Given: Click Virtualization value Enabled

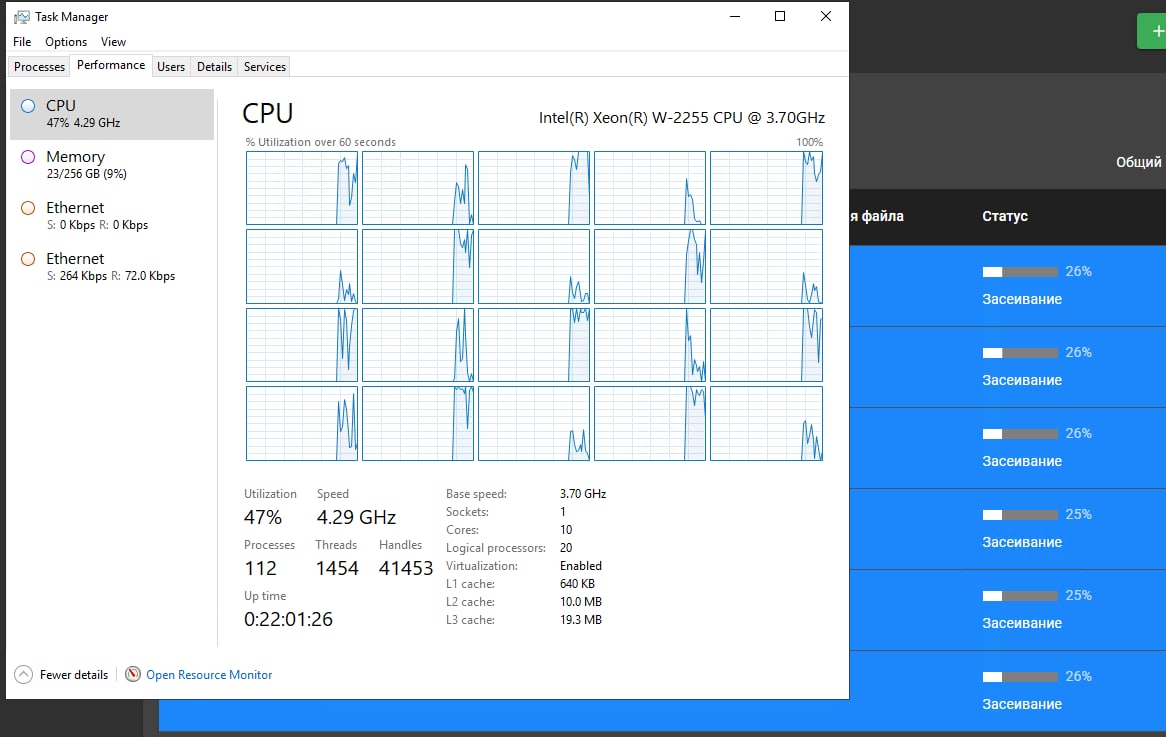Looking at the screenshot, I should pos(581,566).
